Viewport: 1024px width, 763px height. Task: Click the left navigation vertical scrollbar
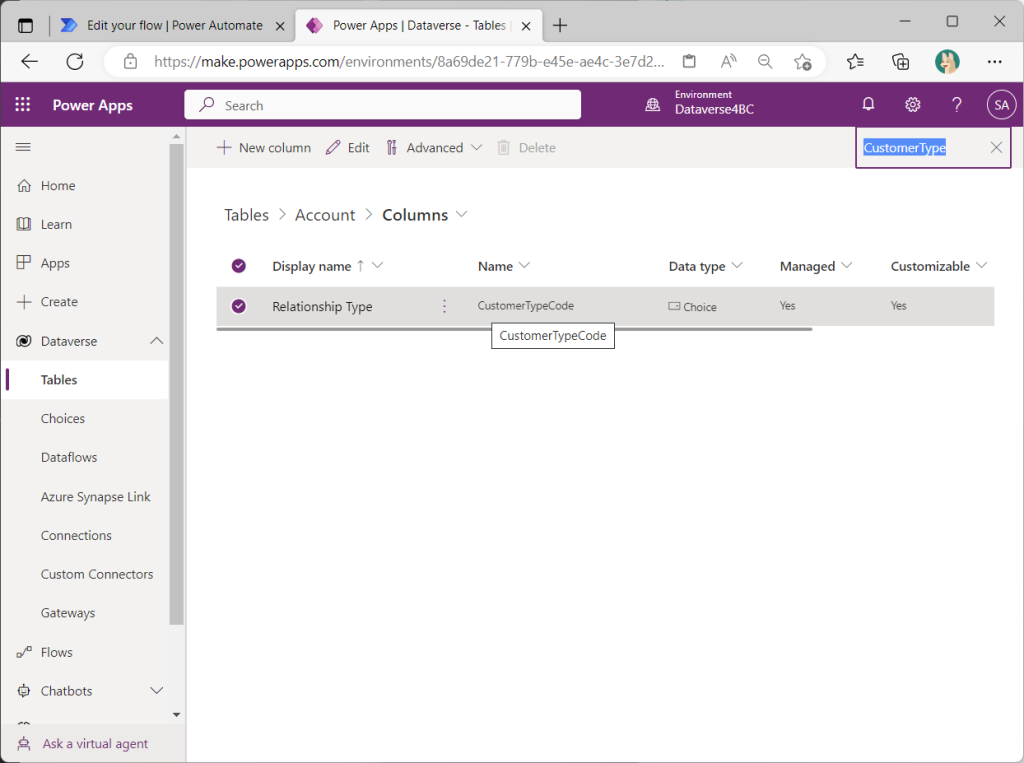[176, 384]
